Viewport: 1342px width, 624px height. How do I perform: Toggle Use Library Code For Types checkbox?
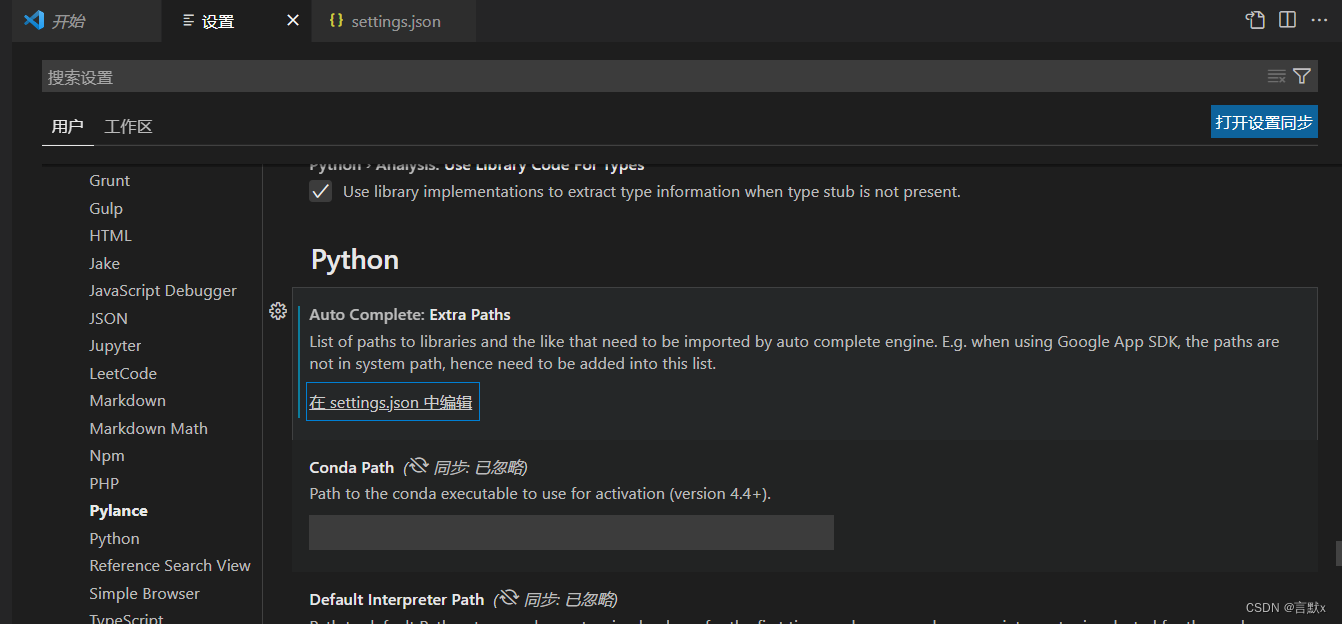pos(320,191)
